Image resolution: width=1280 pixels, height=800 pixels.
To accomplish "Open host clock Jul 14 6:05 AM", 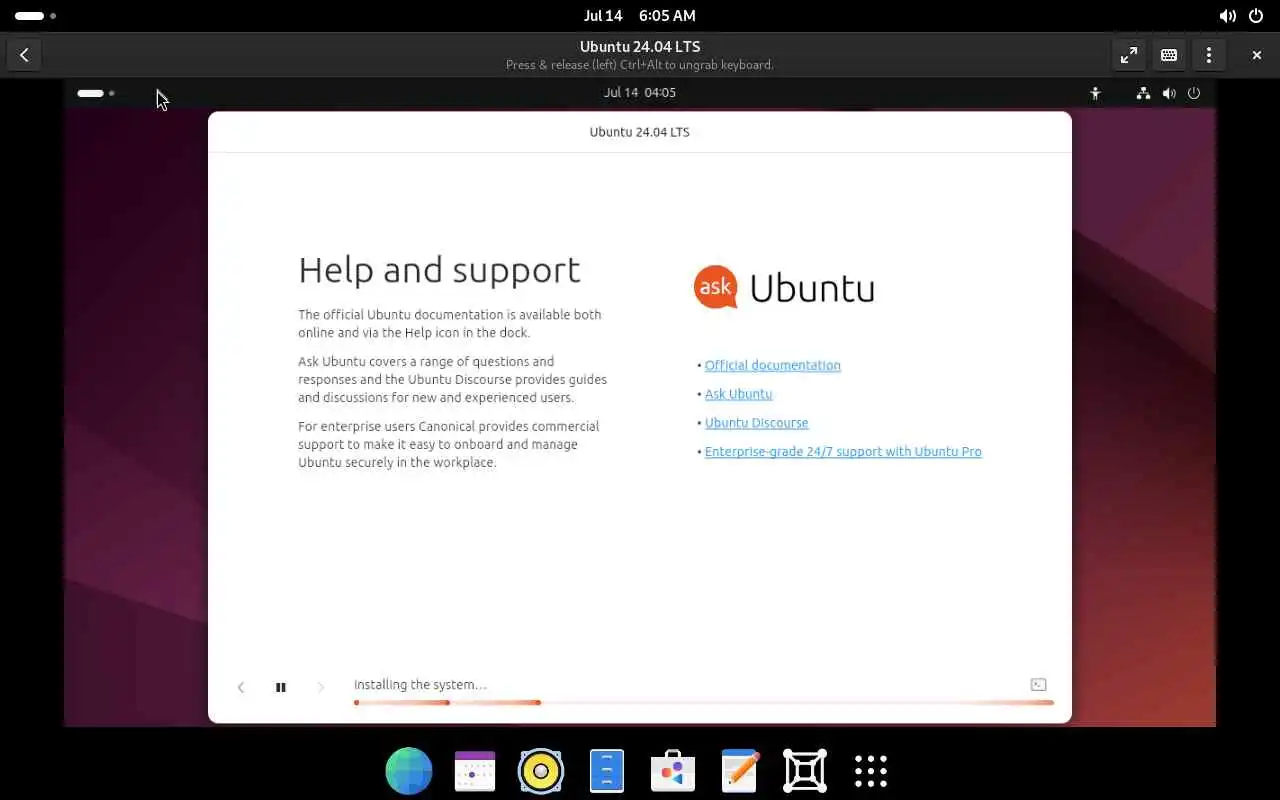I will click(640, 16).
